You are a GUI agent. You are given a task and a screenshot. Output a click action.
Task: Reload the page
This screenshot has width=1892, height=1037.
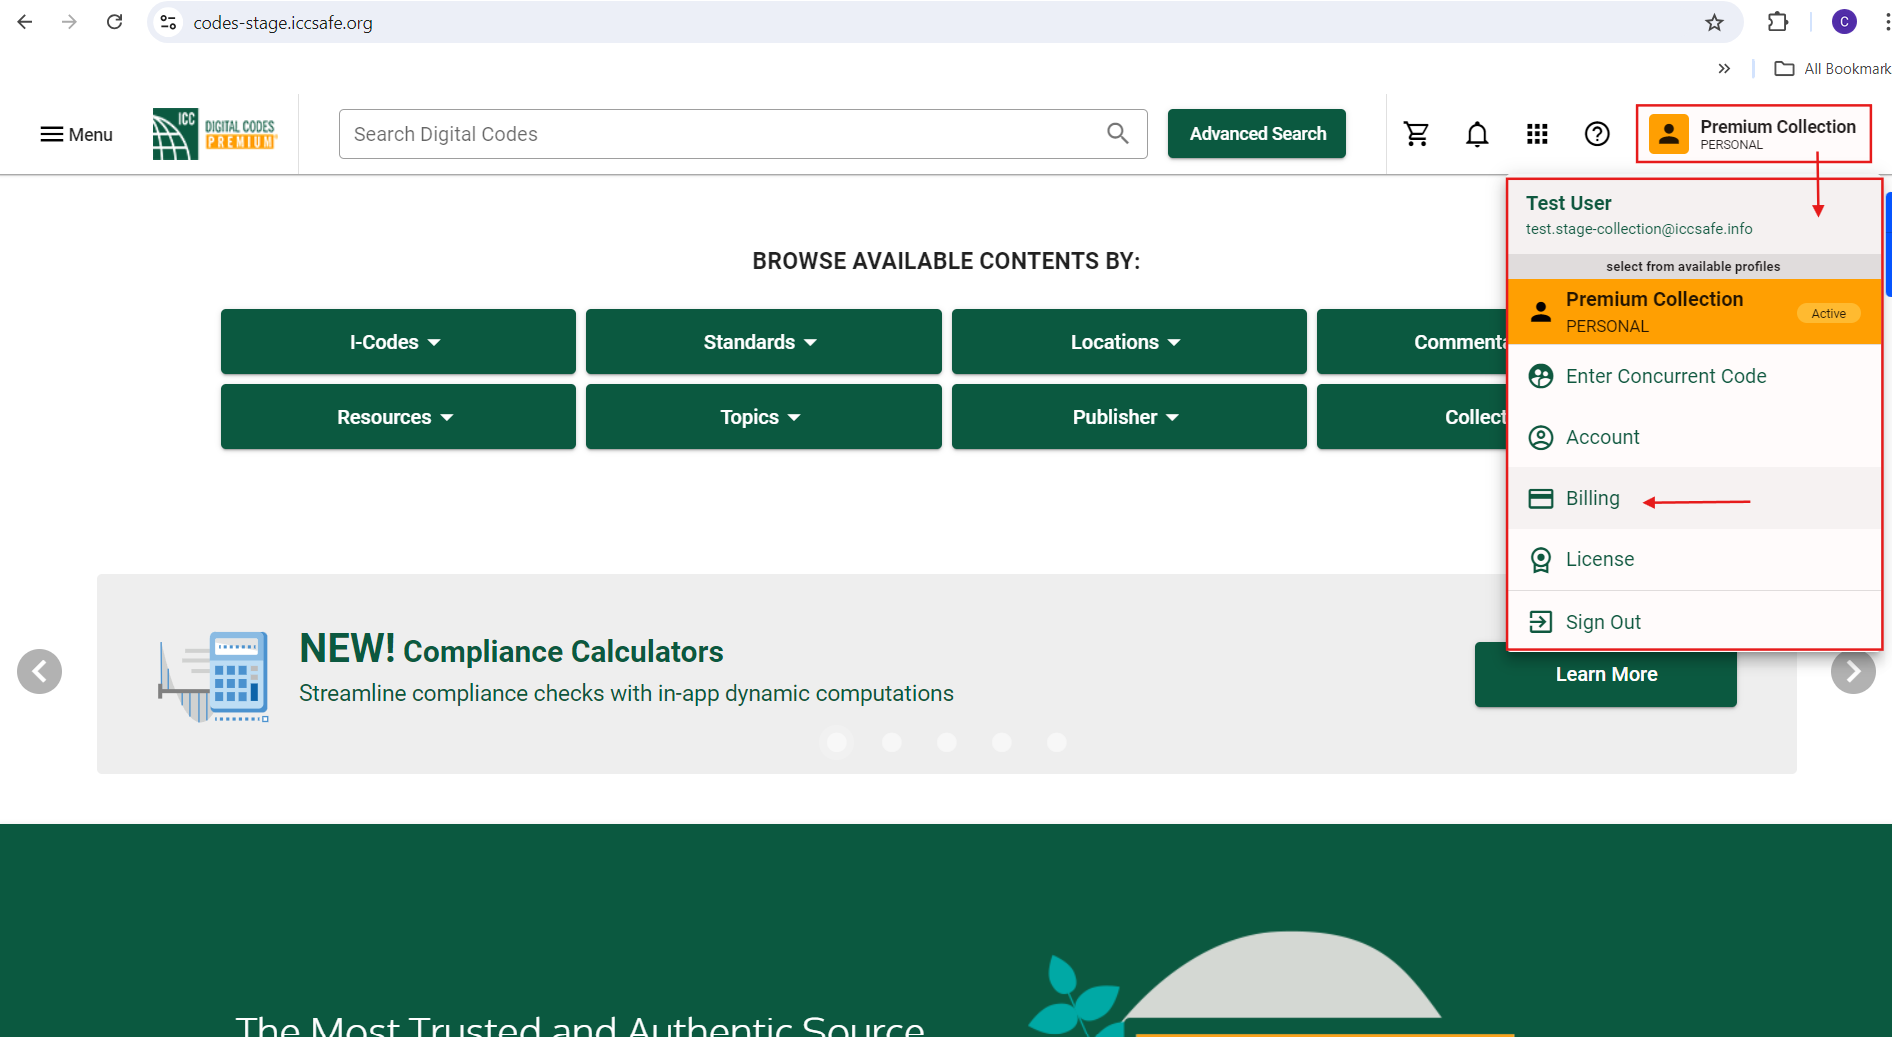click(114, 22)
